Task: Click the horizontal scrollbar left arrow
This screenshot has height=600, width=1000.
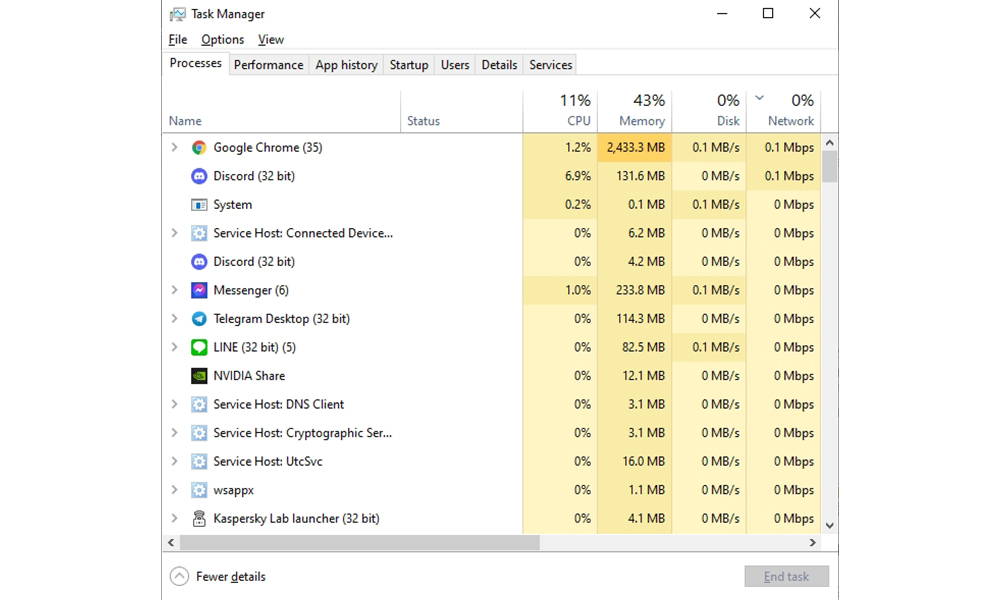Action: 170,543
